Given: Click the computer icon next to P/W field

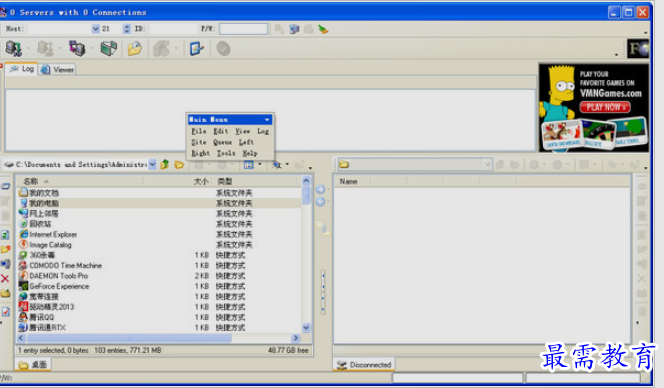Looking at the screenshot, I should [x=294, y=29].
